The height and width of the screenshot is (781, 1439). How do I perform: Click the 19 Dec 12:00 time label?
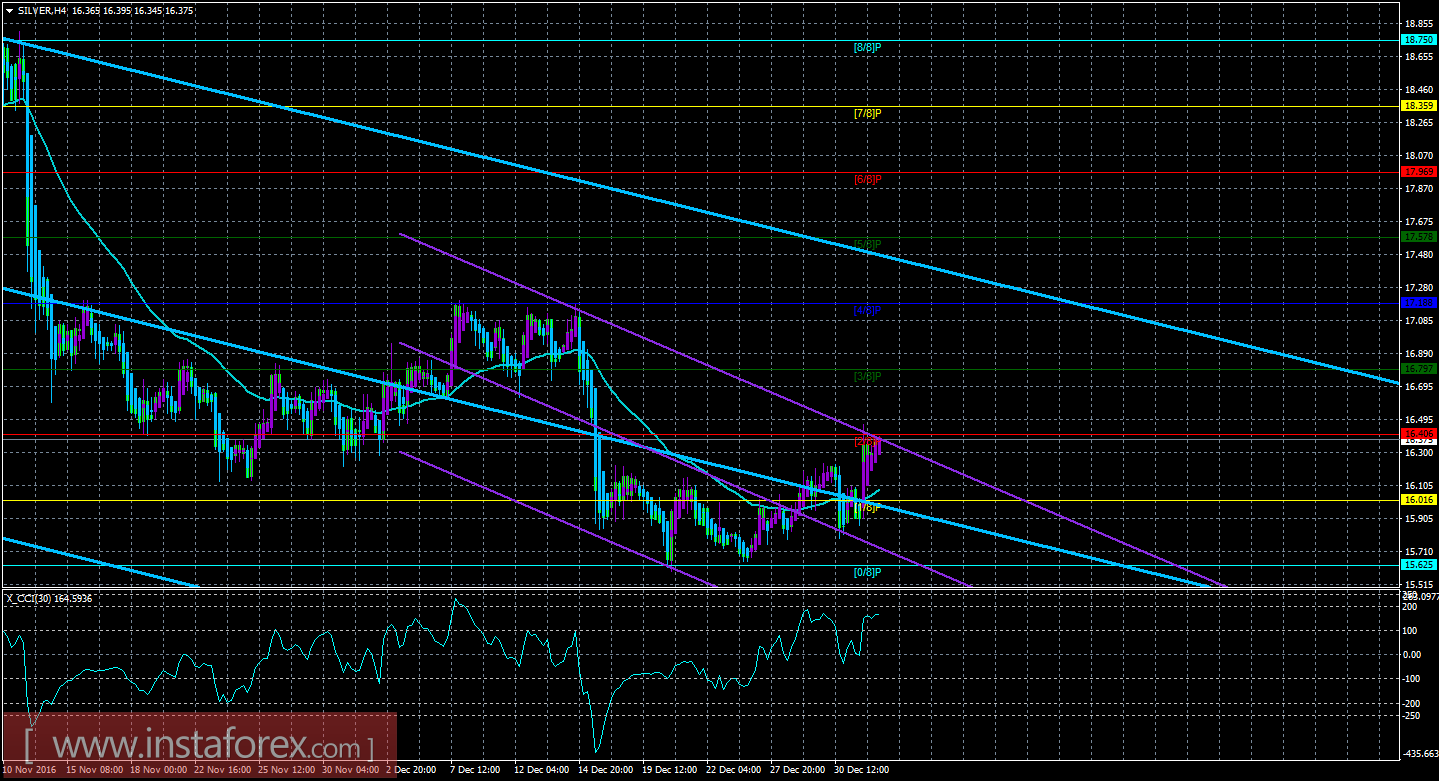click(669, 770)
